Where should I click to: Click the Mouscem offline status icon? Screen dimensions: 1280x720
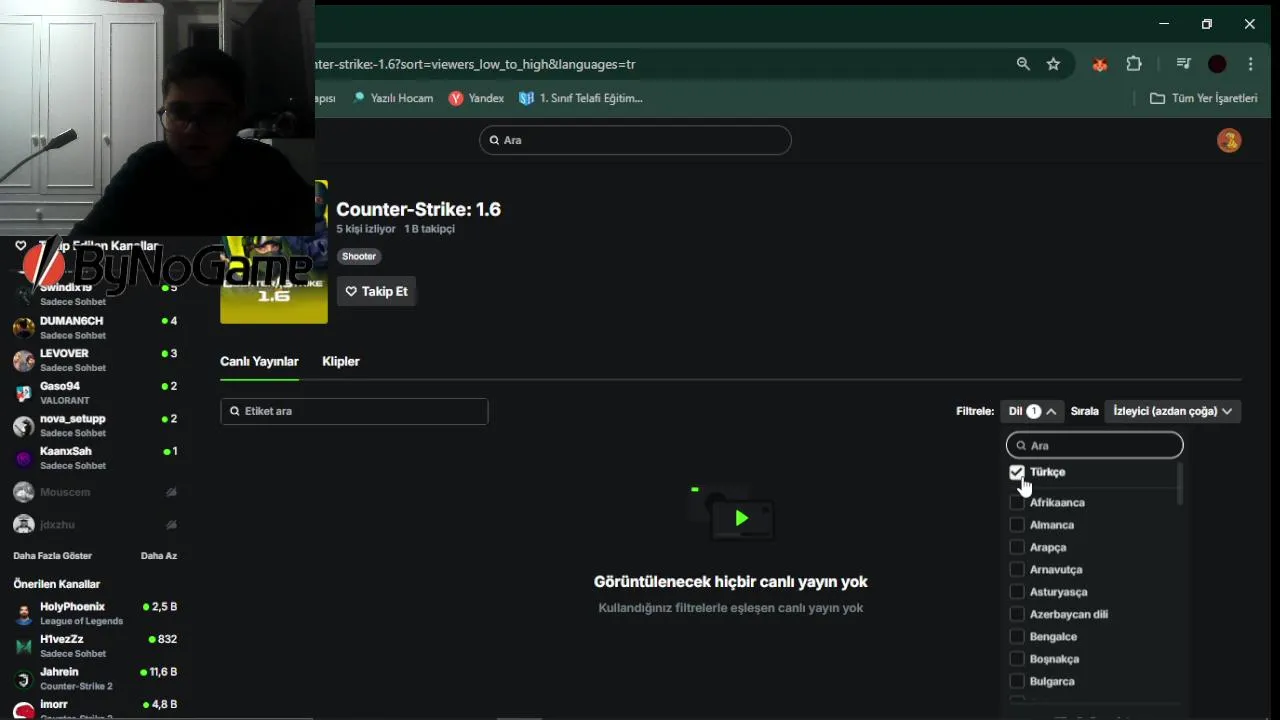coord(171,492)
